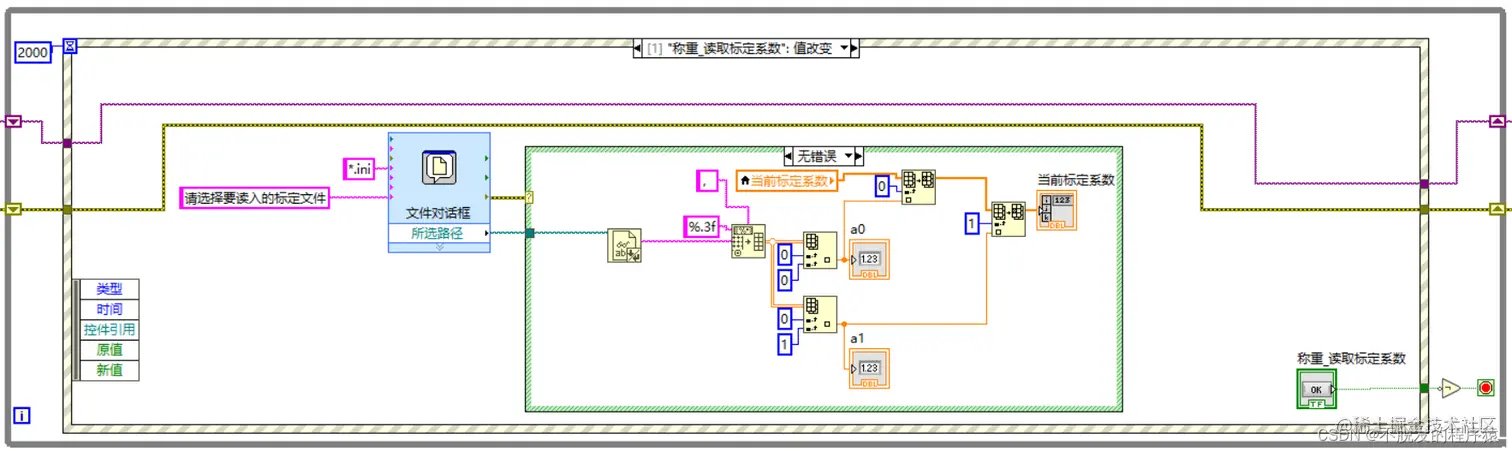Screen dimensions: 1512x451
Task: Click the 0 constant on upper Replace Array Subset
Action: pos(883,187)
